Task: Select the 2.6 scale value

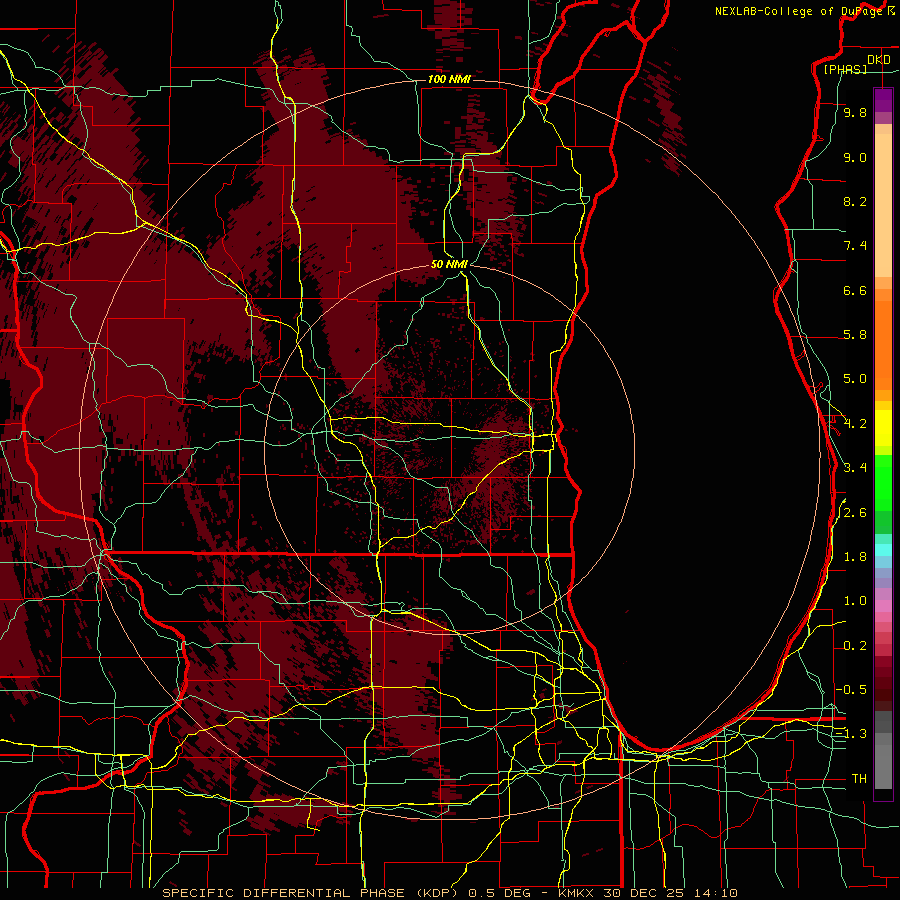Action: pos(855,513)
